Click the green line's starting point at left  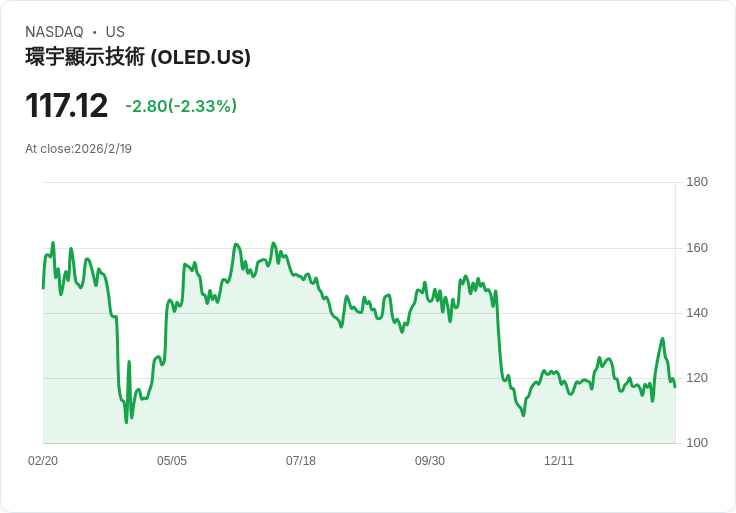coord(43,288)
